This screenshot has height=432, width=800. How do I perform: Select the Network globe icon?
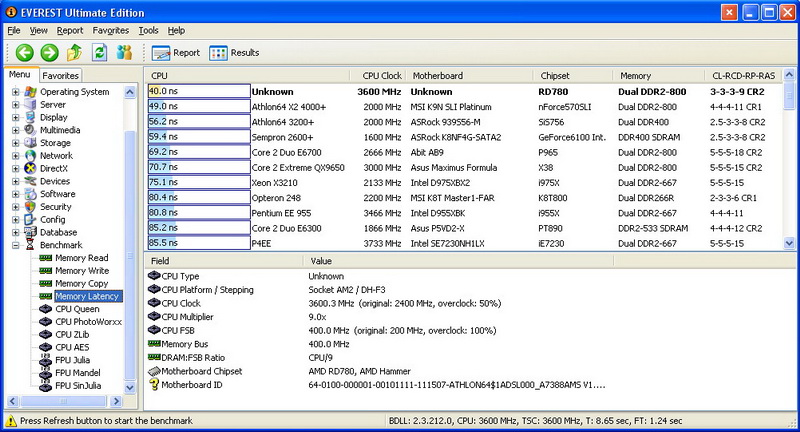[x=31, y=156]
